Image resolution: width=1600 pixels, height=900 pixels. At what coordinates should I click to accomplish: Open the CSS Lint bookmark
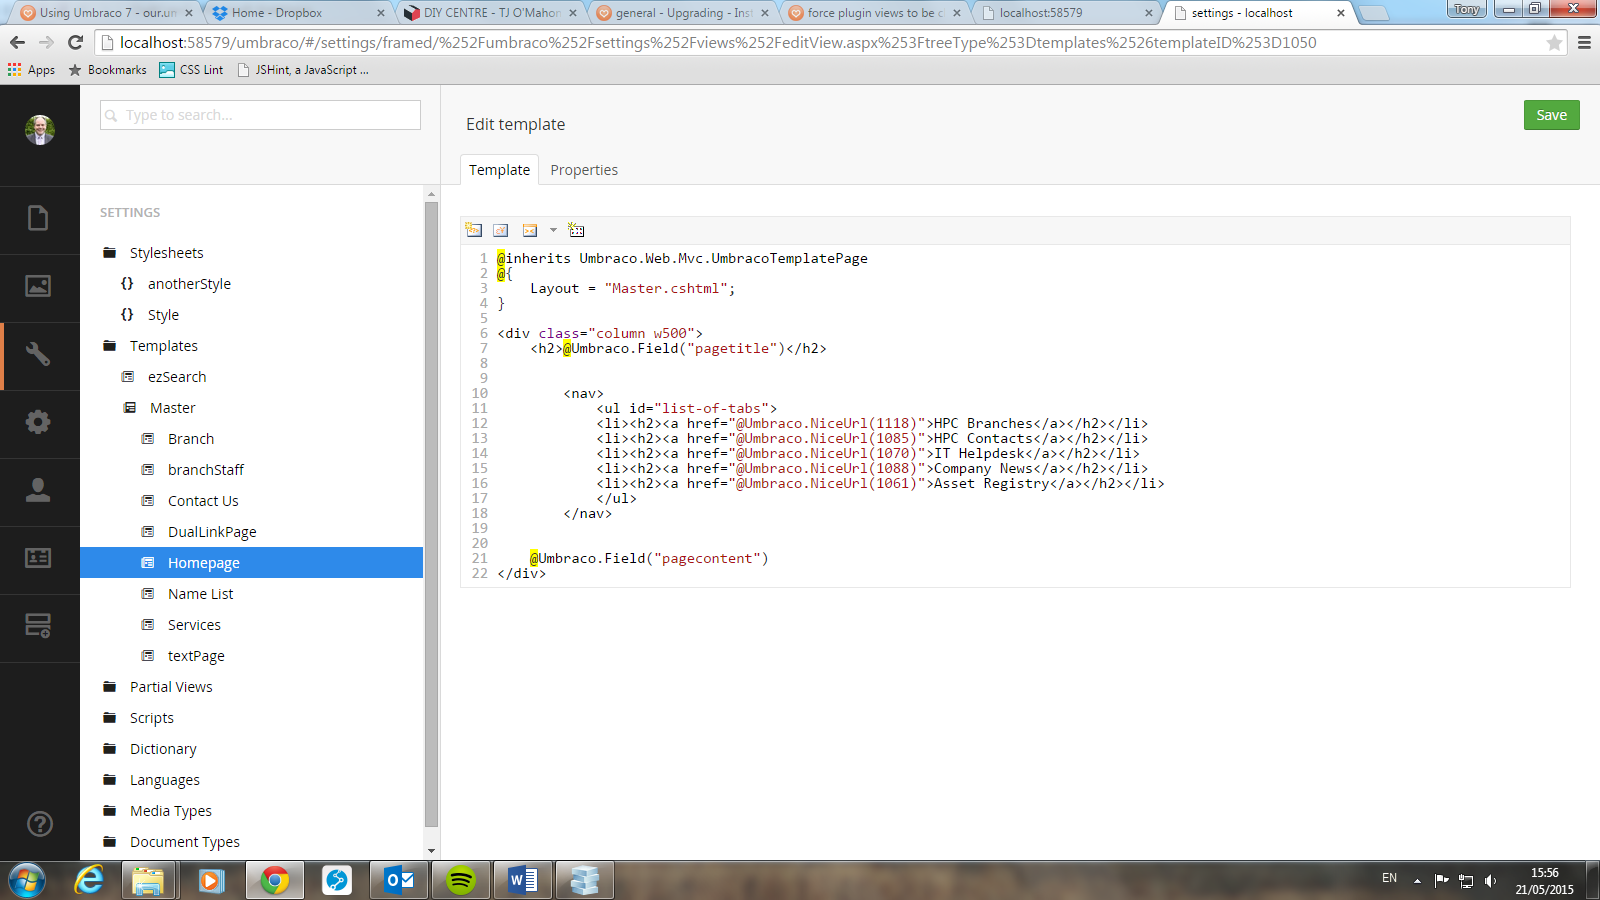(191, 70)
